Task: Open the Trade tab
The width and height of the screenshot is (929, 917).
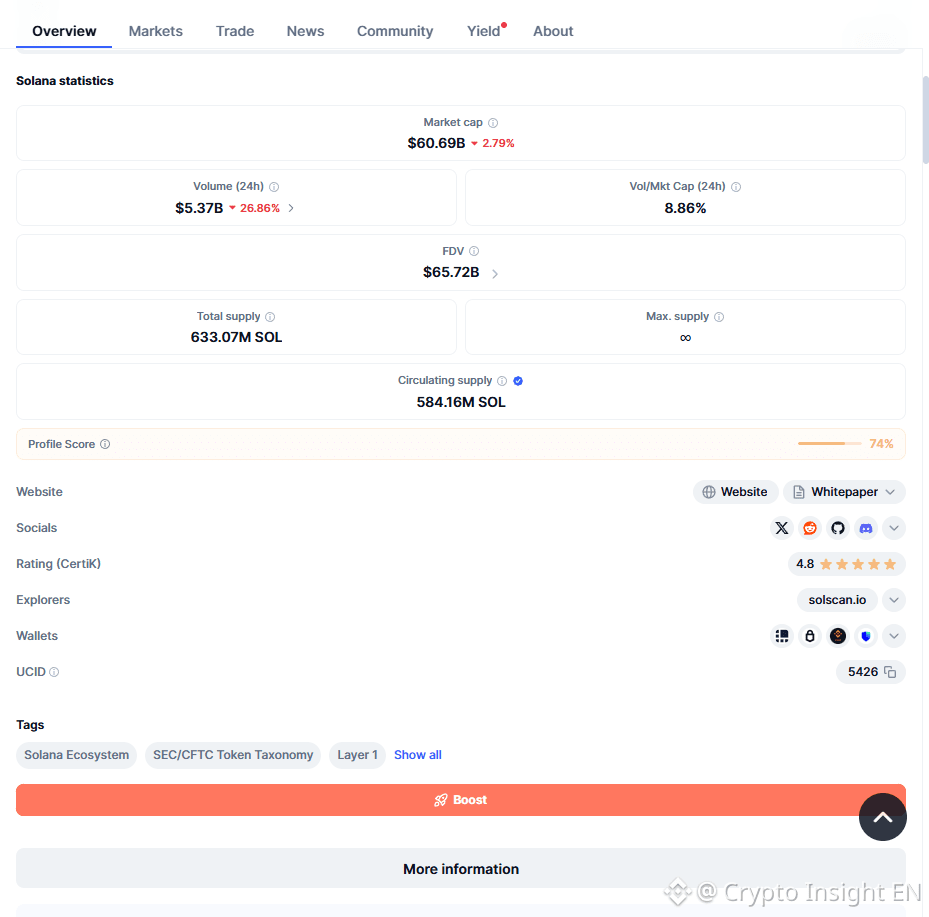Action: 235,31
